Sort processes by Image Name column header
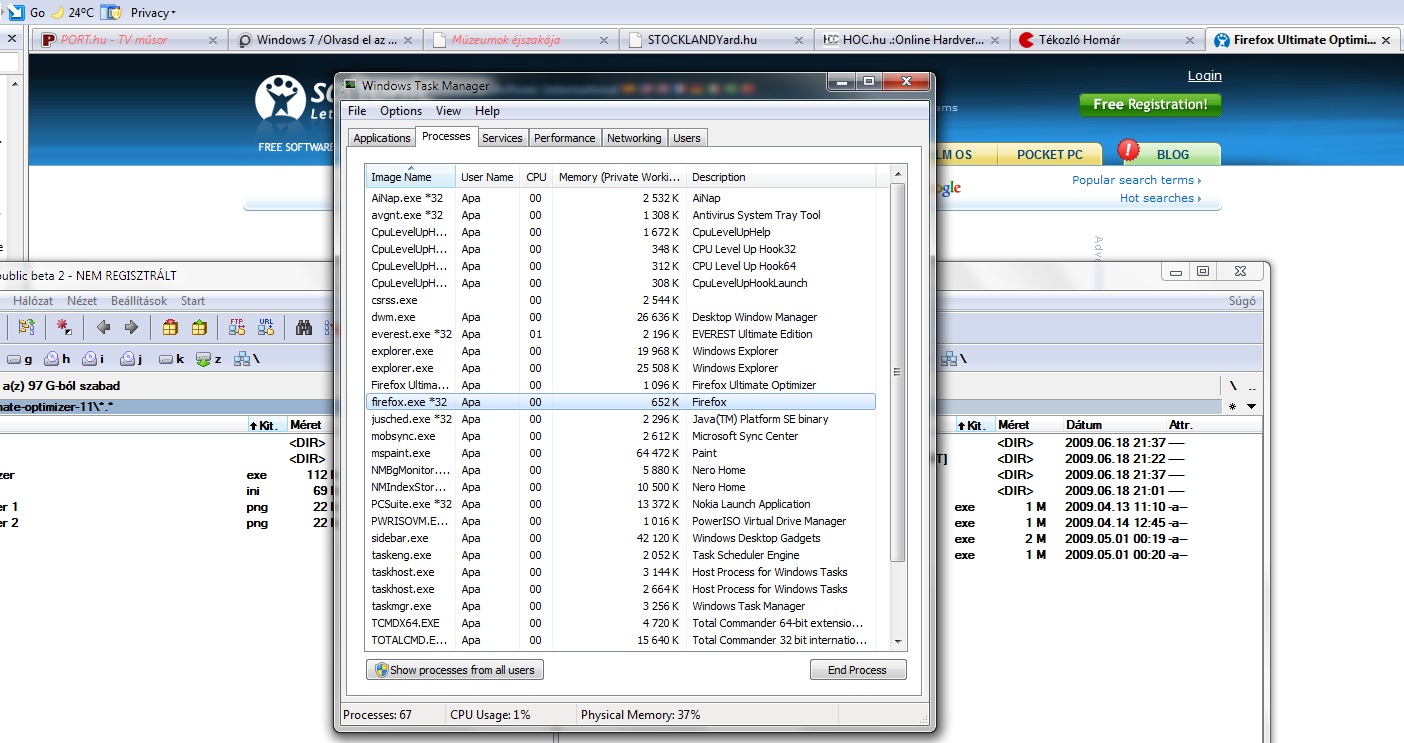 click(x=410, y=177)
